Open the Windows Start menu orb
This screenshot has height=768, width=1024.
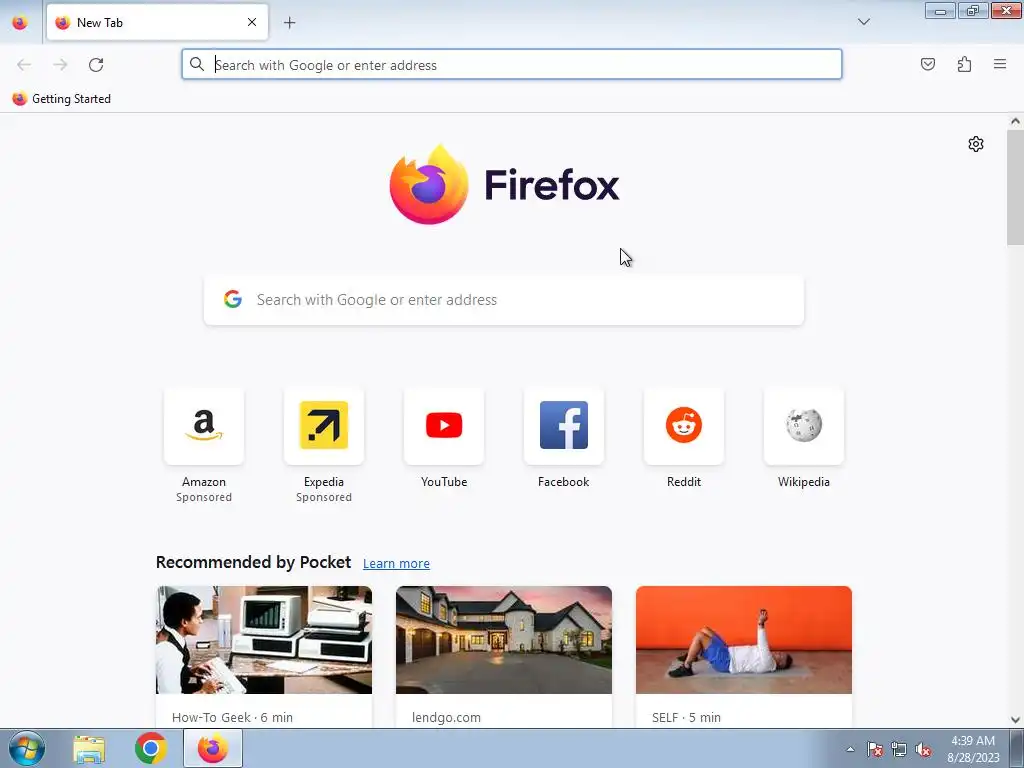click(x=27, y=748)
